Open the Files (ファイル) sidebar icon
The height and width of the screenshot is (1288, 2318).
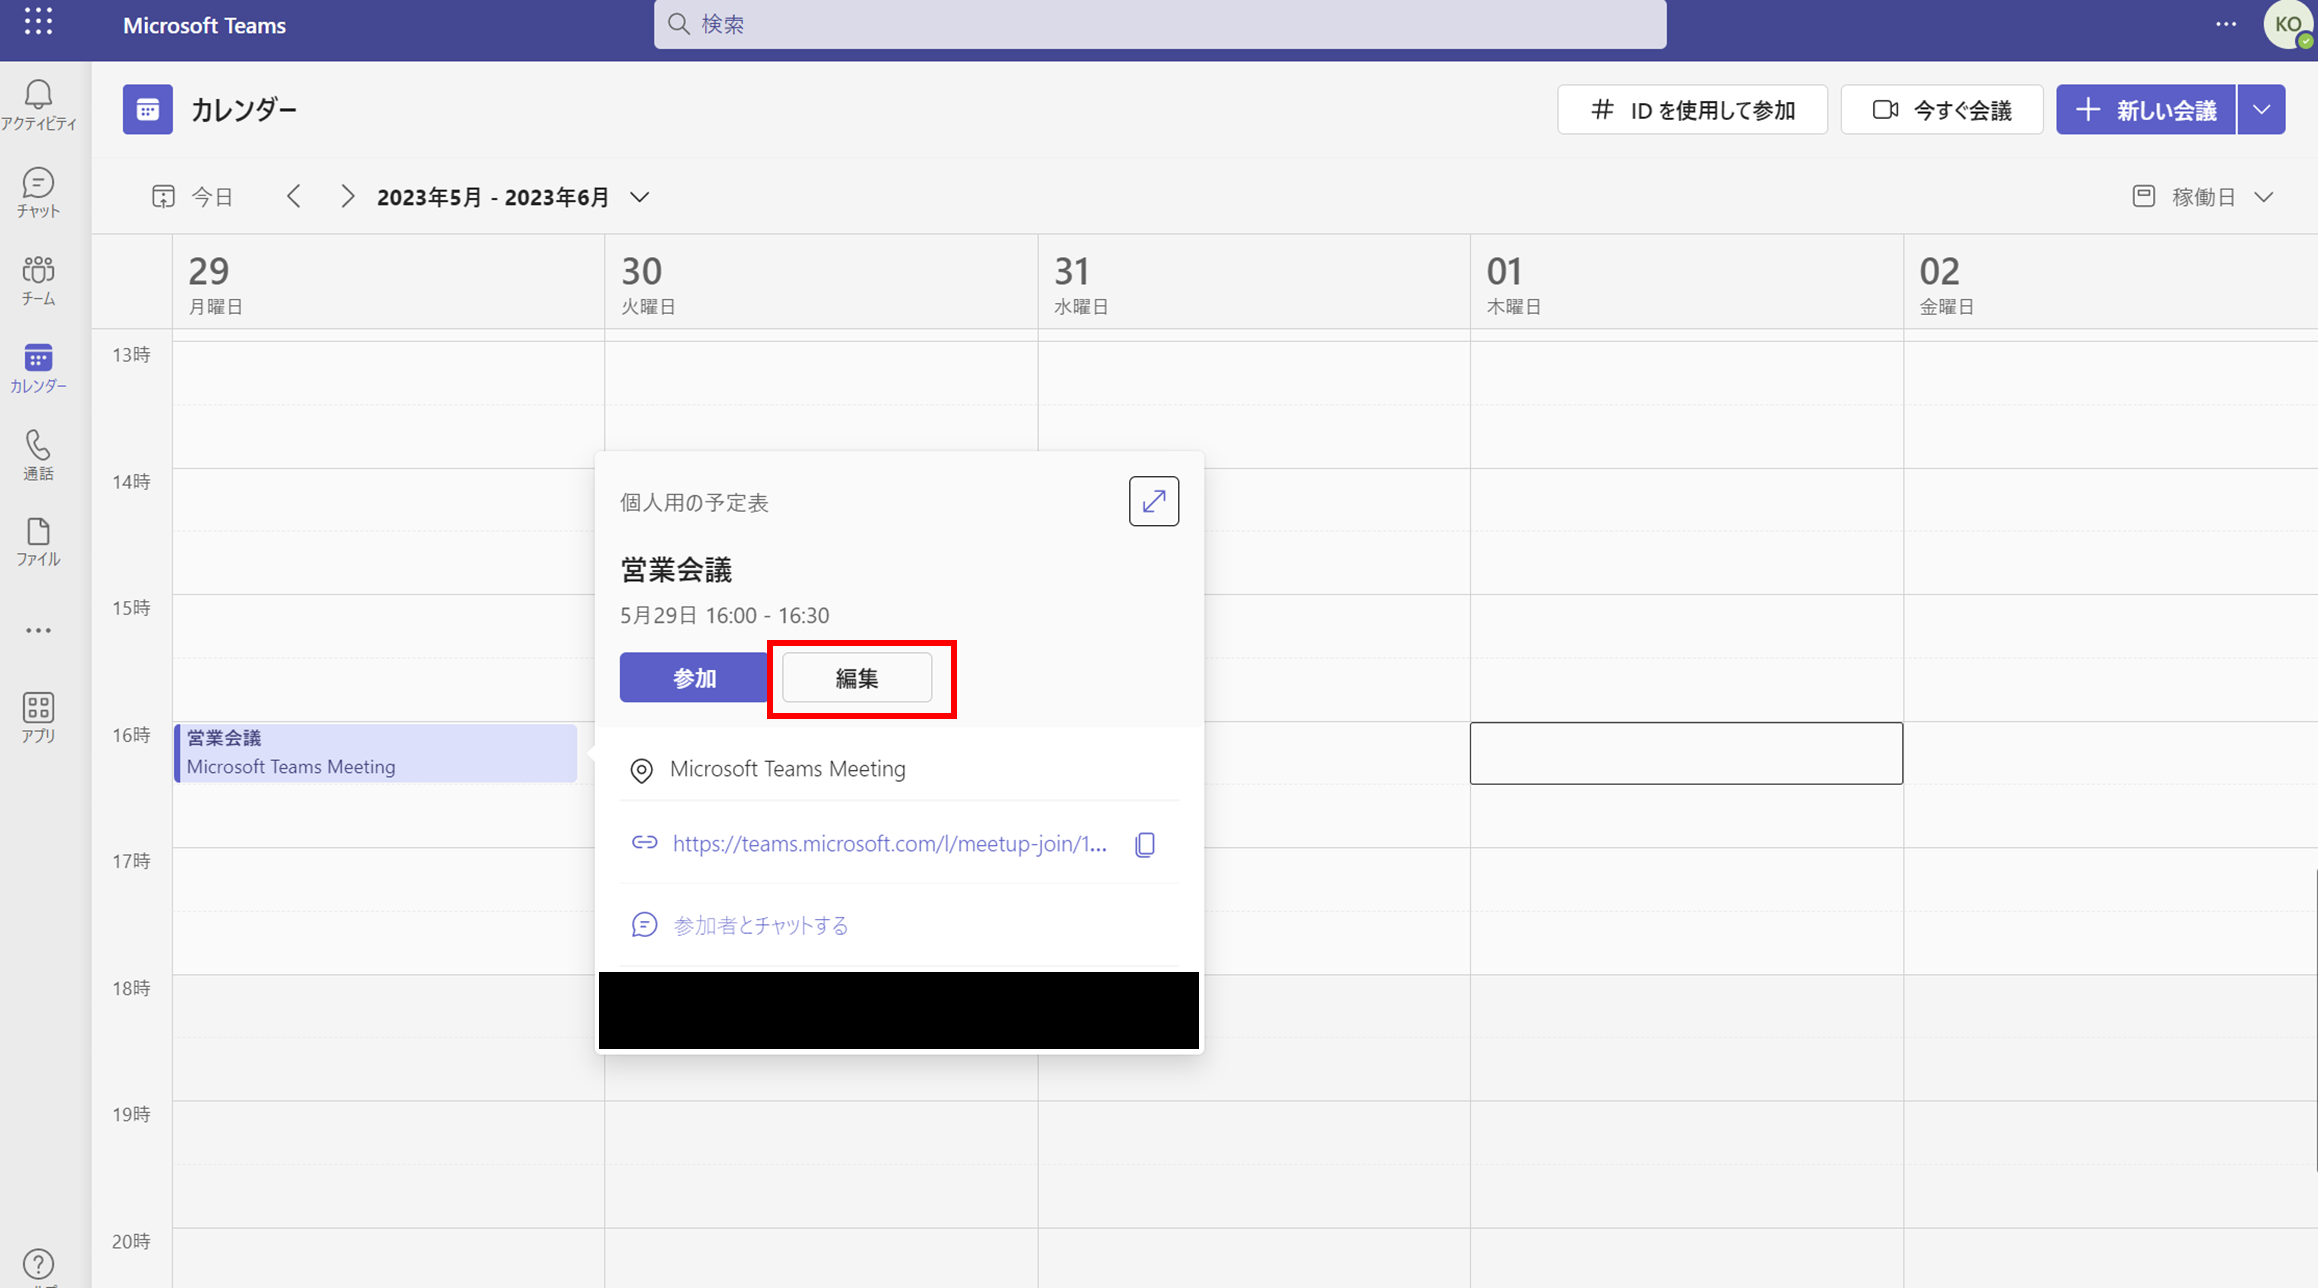pos(38,542)
